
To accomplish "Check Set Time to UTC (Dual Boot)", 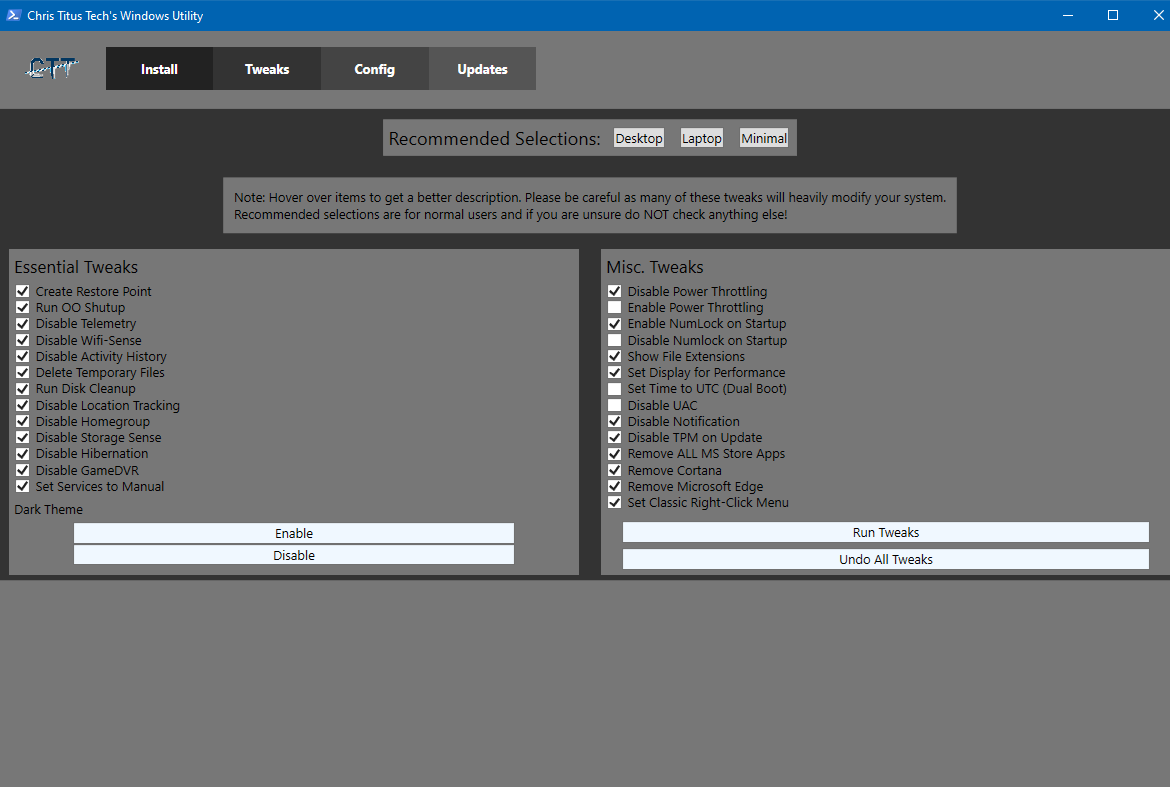I will pos(614,389).
